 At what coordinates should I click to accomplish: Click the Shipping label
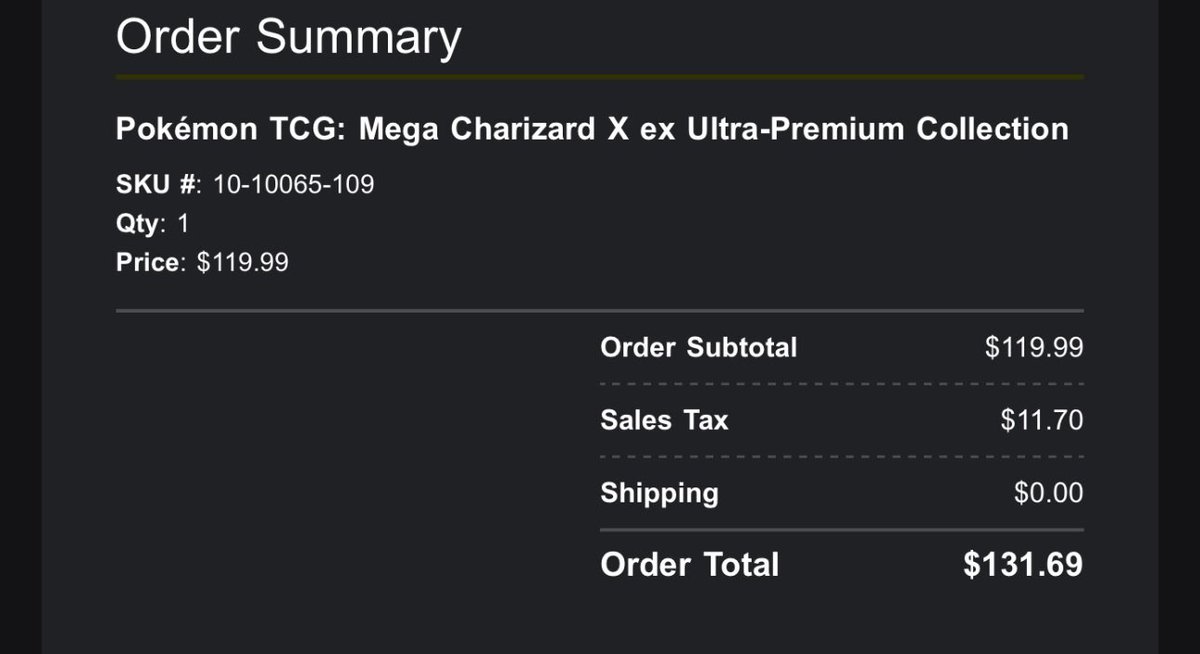[x=659, y=493]
